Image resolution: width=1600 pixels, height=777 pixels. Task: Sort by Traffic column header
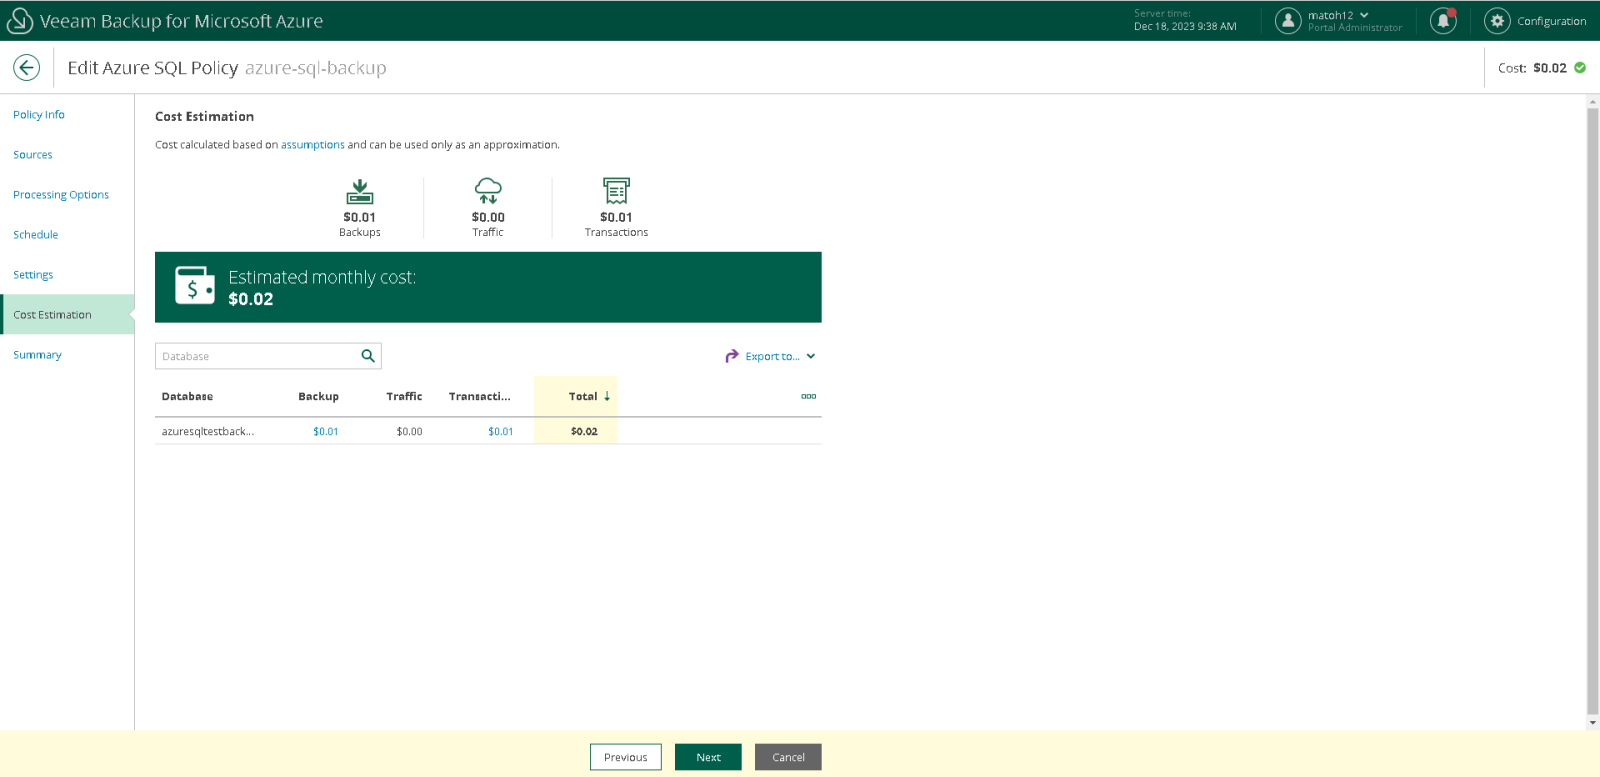(x=405, y=397)
